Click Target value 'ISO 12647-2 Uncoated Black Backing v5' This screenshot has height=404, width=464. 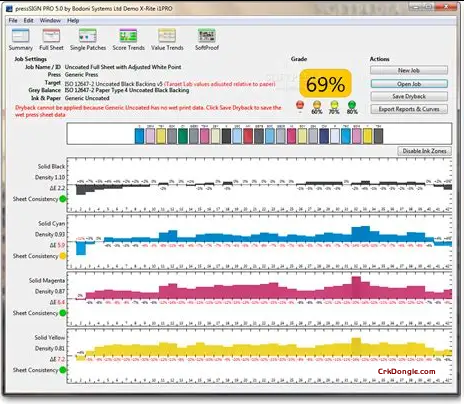click(114, 84)
